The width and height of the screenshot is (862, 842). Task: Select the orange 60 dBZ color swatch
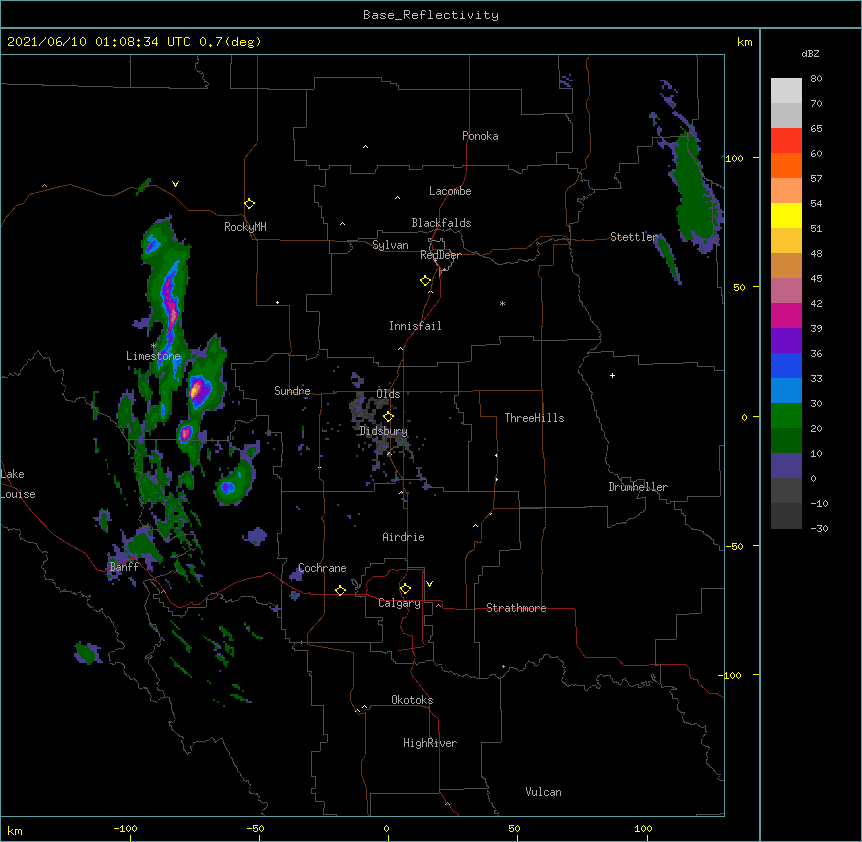(x=786, y=165)
